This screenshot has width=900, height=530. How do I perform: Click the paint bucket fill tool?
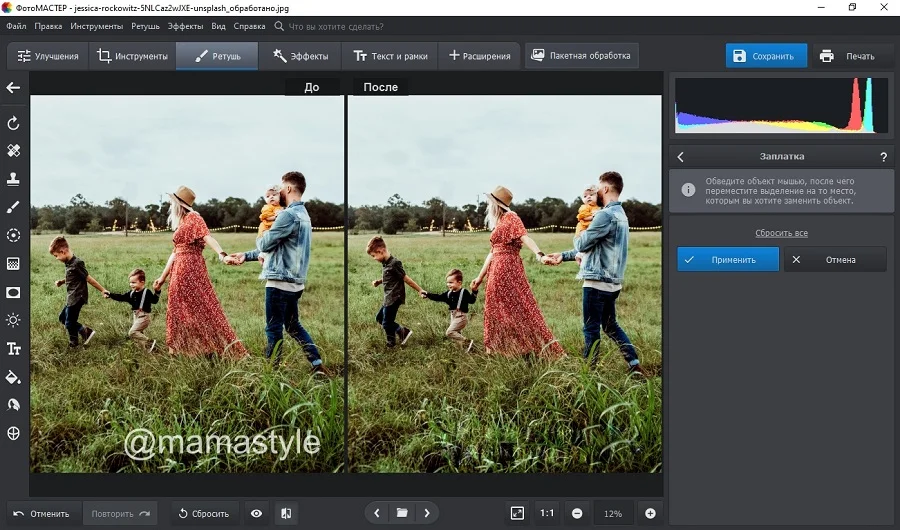point(14,377)
